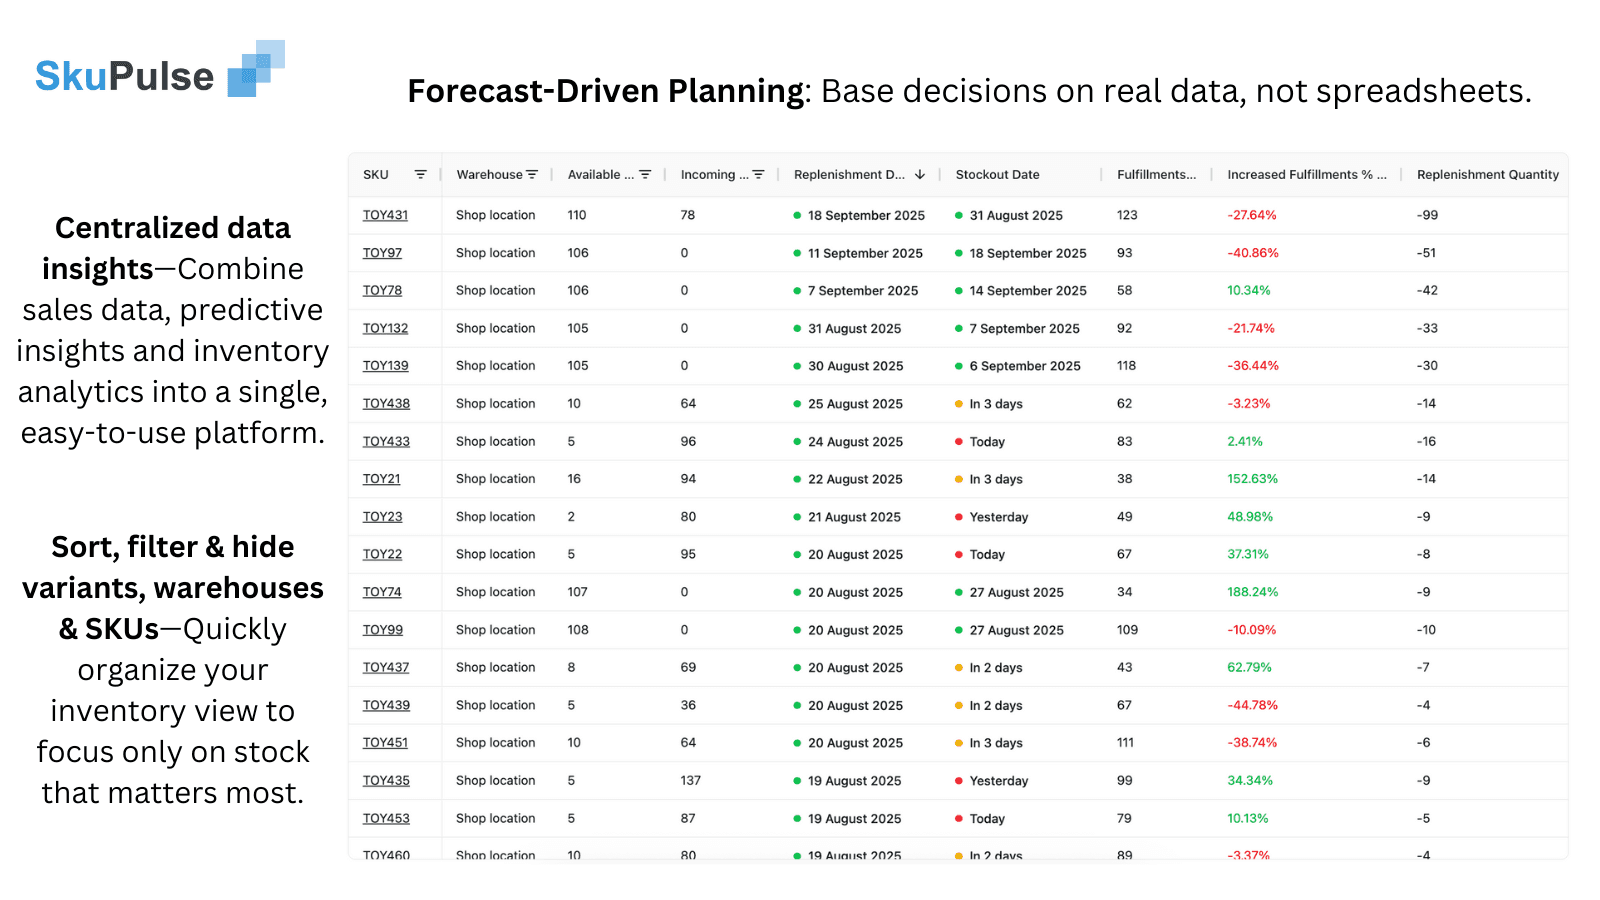Click the red status dot on TOY433's Today stockout
Image resolution: width=1600 pixels, height=900 pixels.
point(957,441)
